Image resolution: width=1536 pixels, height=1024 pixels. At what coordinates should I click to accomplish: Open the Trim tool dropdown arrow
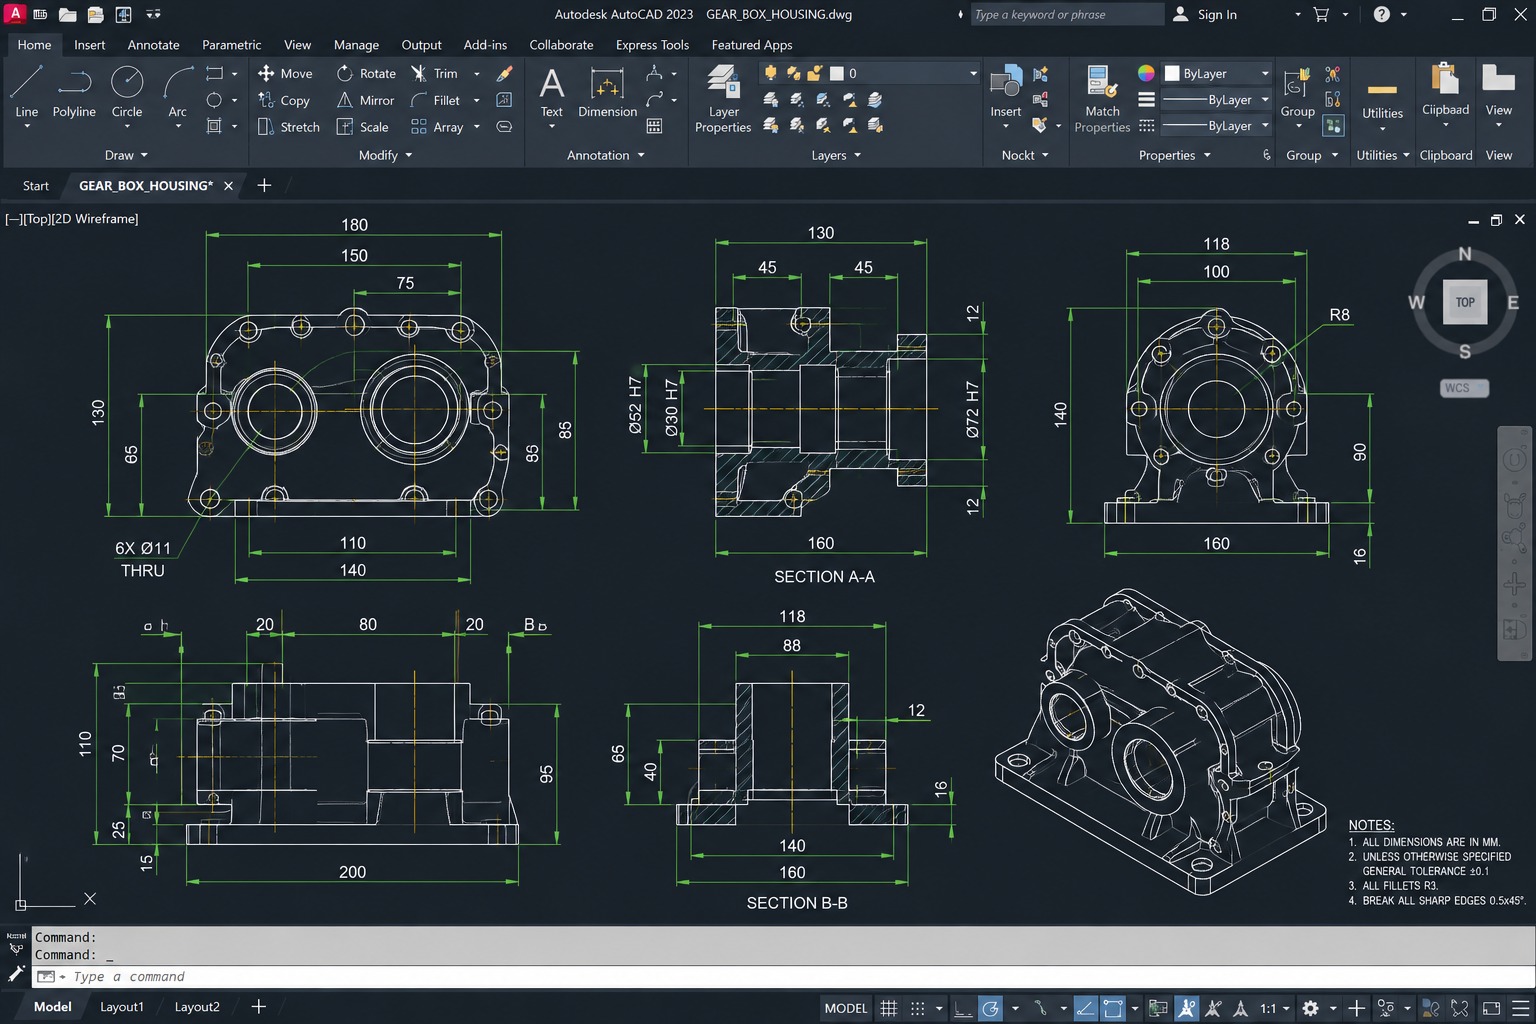click(x=476, y=74)
